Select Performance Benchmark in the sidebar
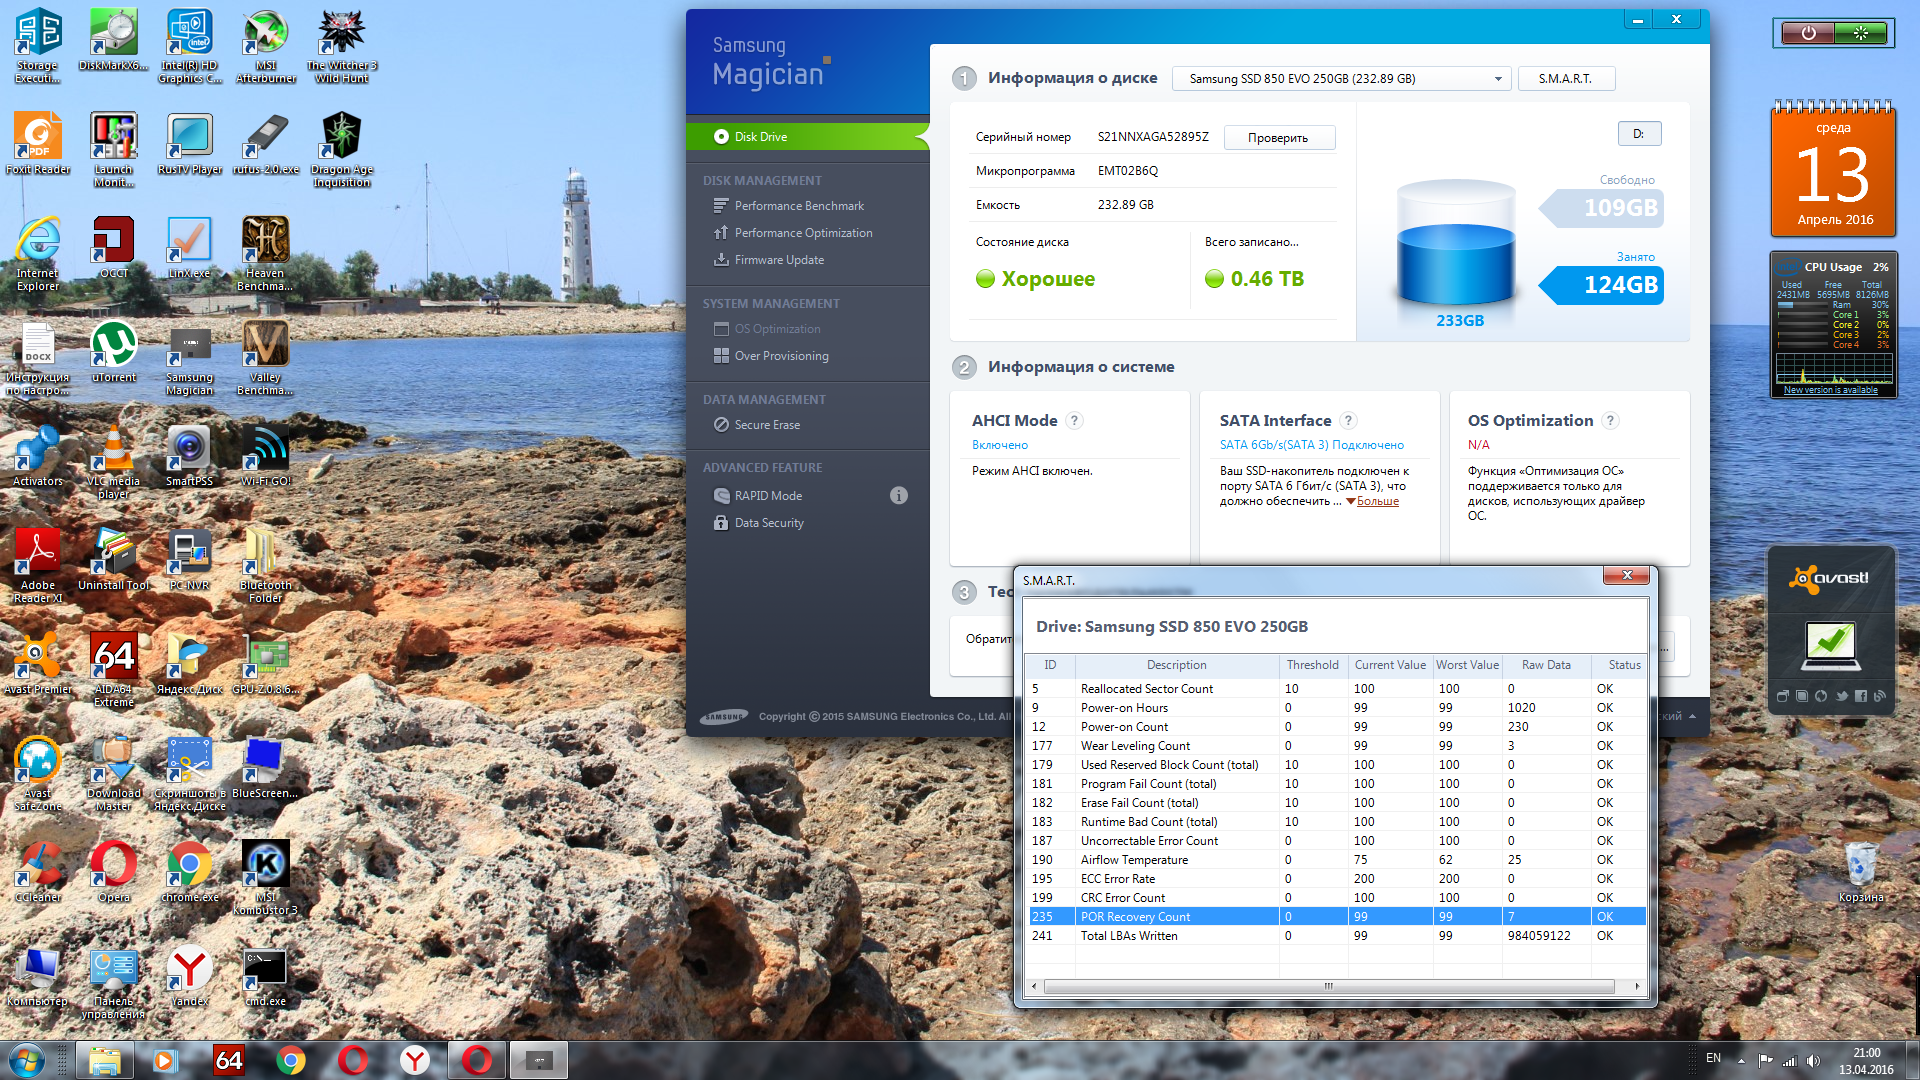The image size is (1920, 1080). (798, 206)
